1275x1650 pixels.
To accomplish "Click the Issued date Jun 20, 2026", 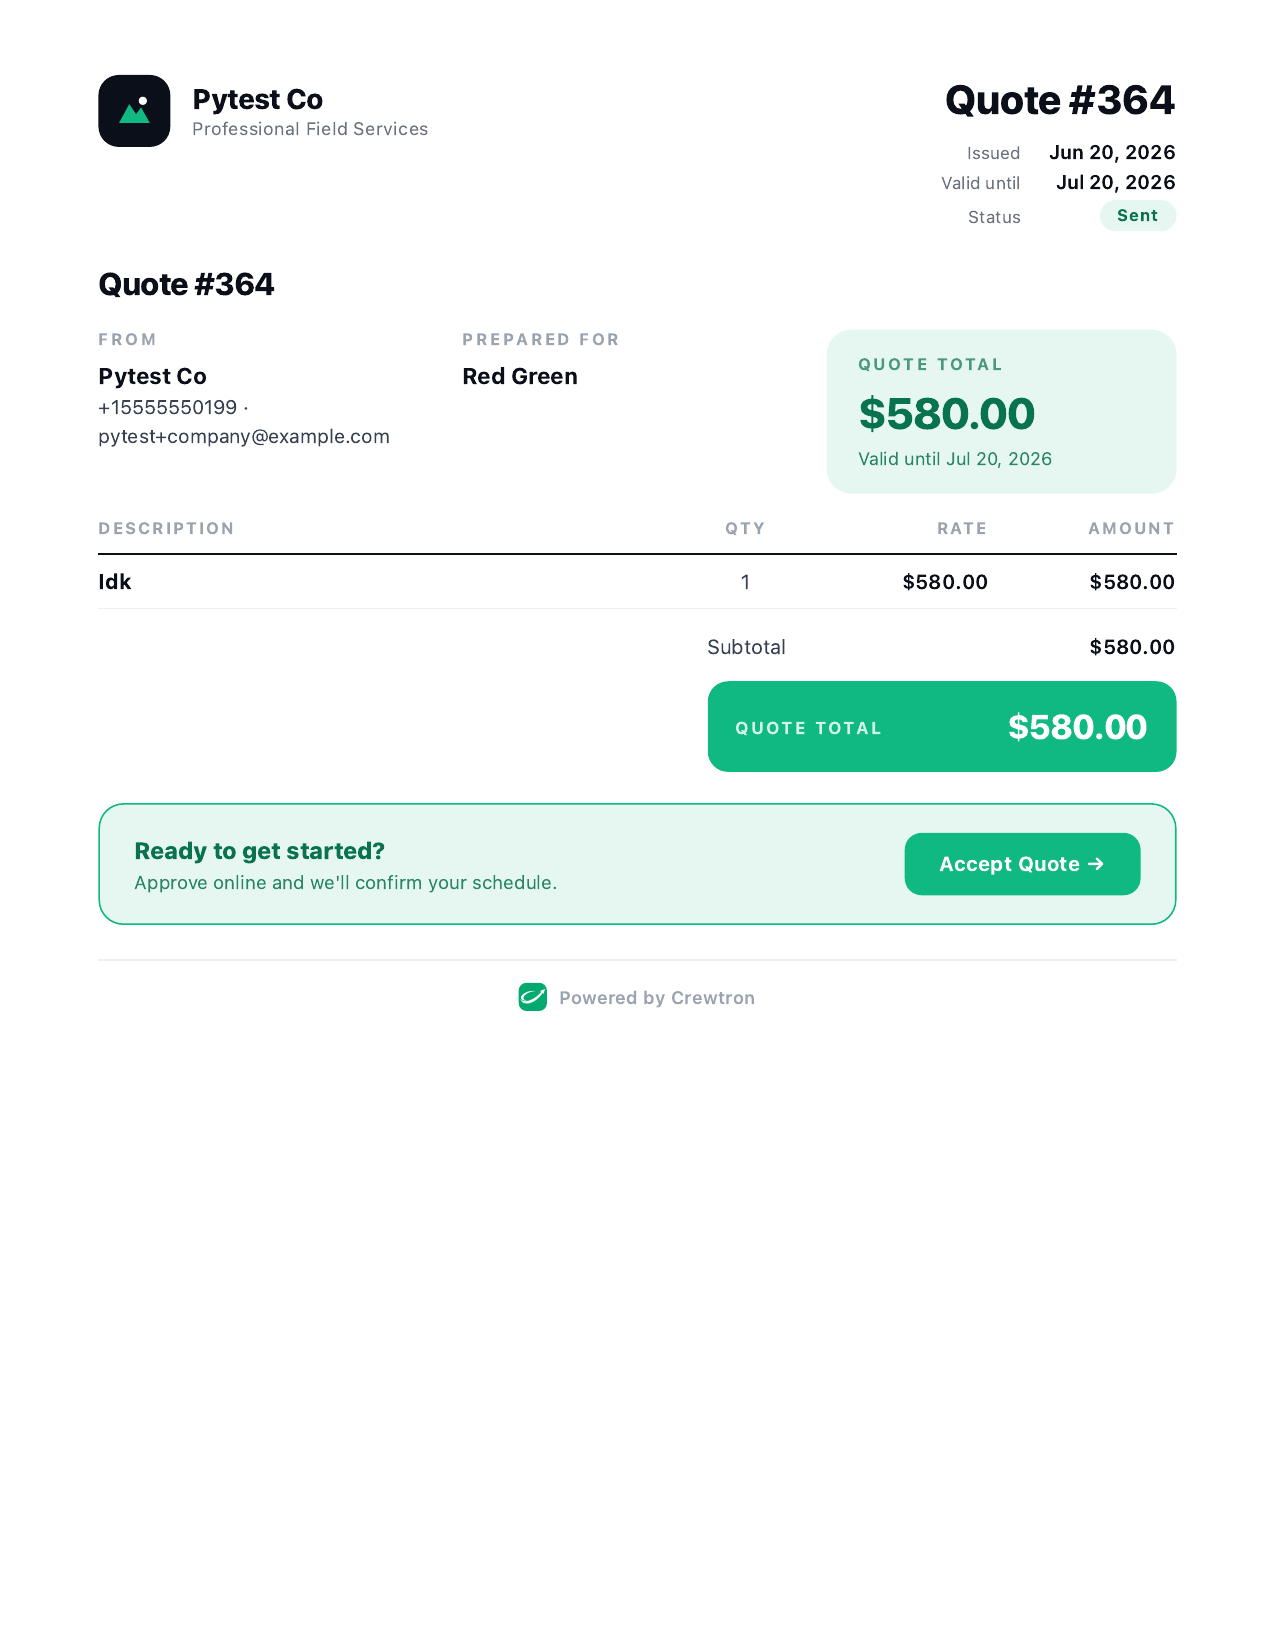I will 1112,153.
